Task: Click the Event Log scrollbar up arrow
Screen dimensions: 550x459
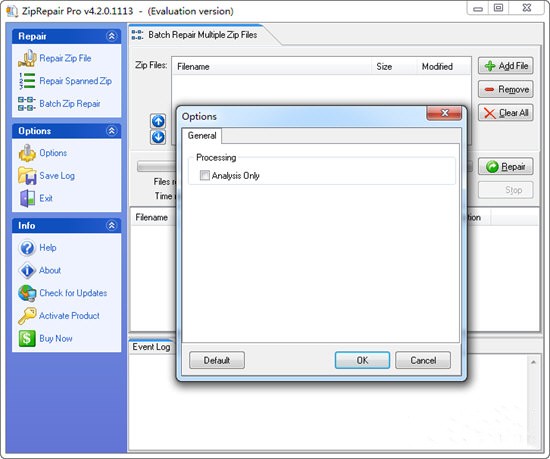Action: pos(533,362)
